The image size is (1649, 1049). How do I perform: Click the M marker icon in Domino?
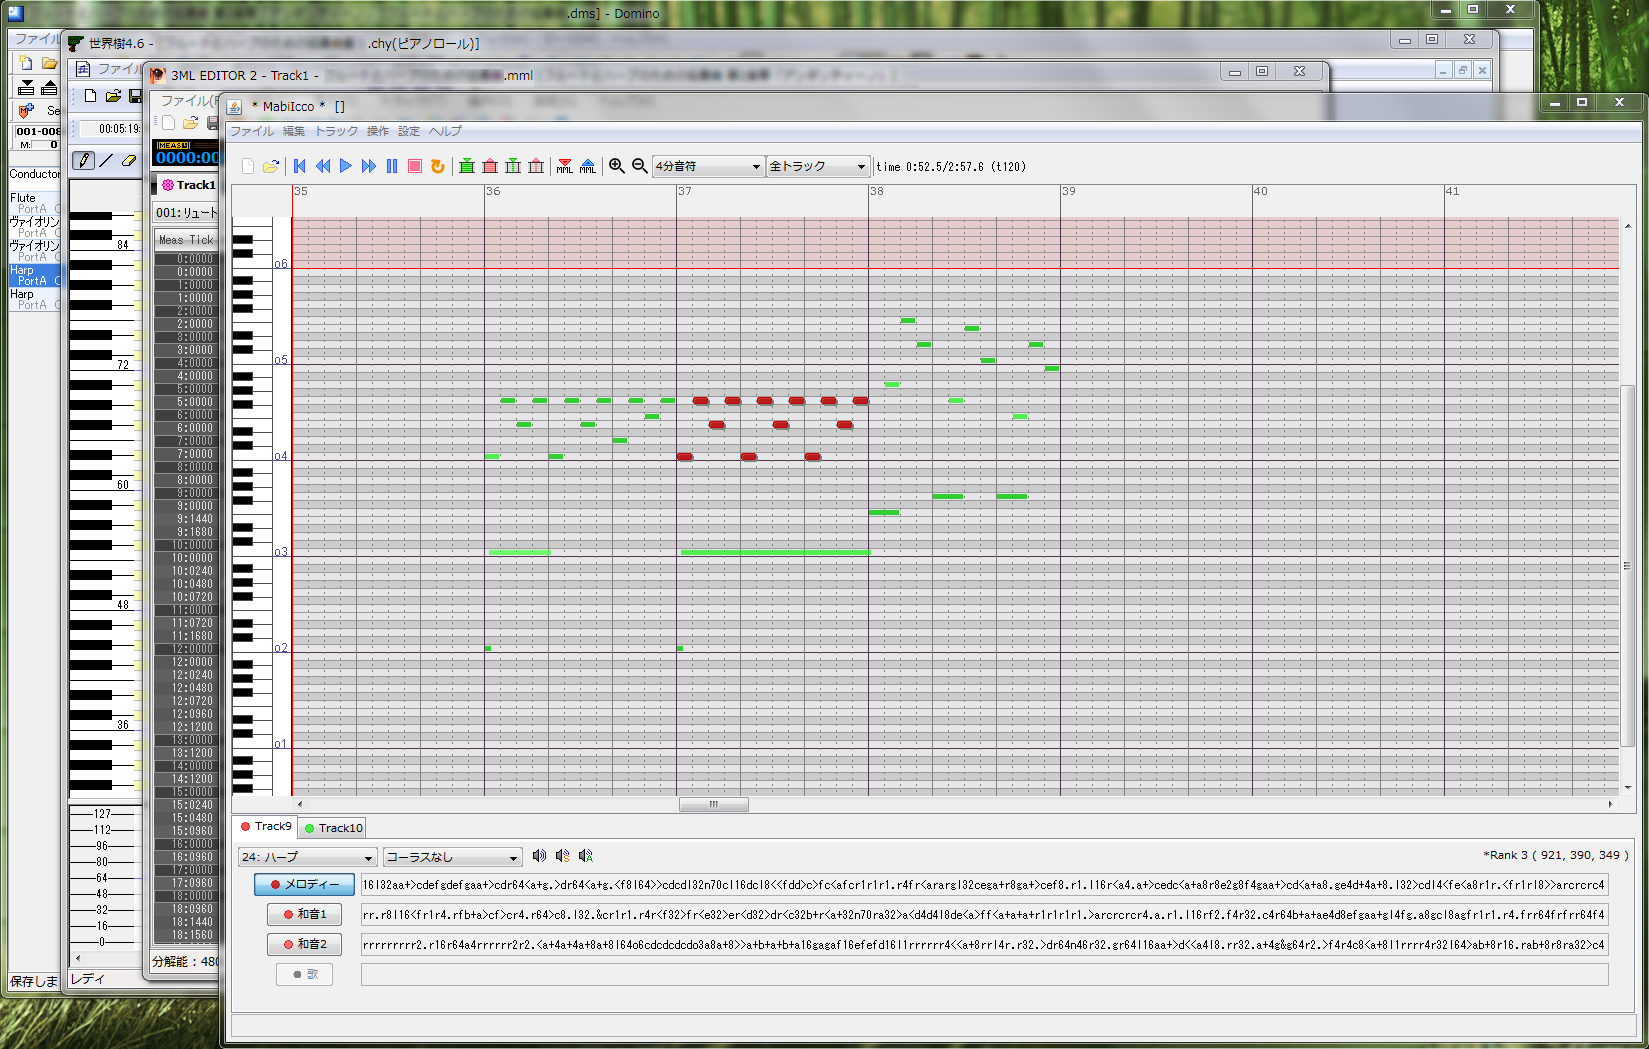pyautogui.click(x=27, y=110)
